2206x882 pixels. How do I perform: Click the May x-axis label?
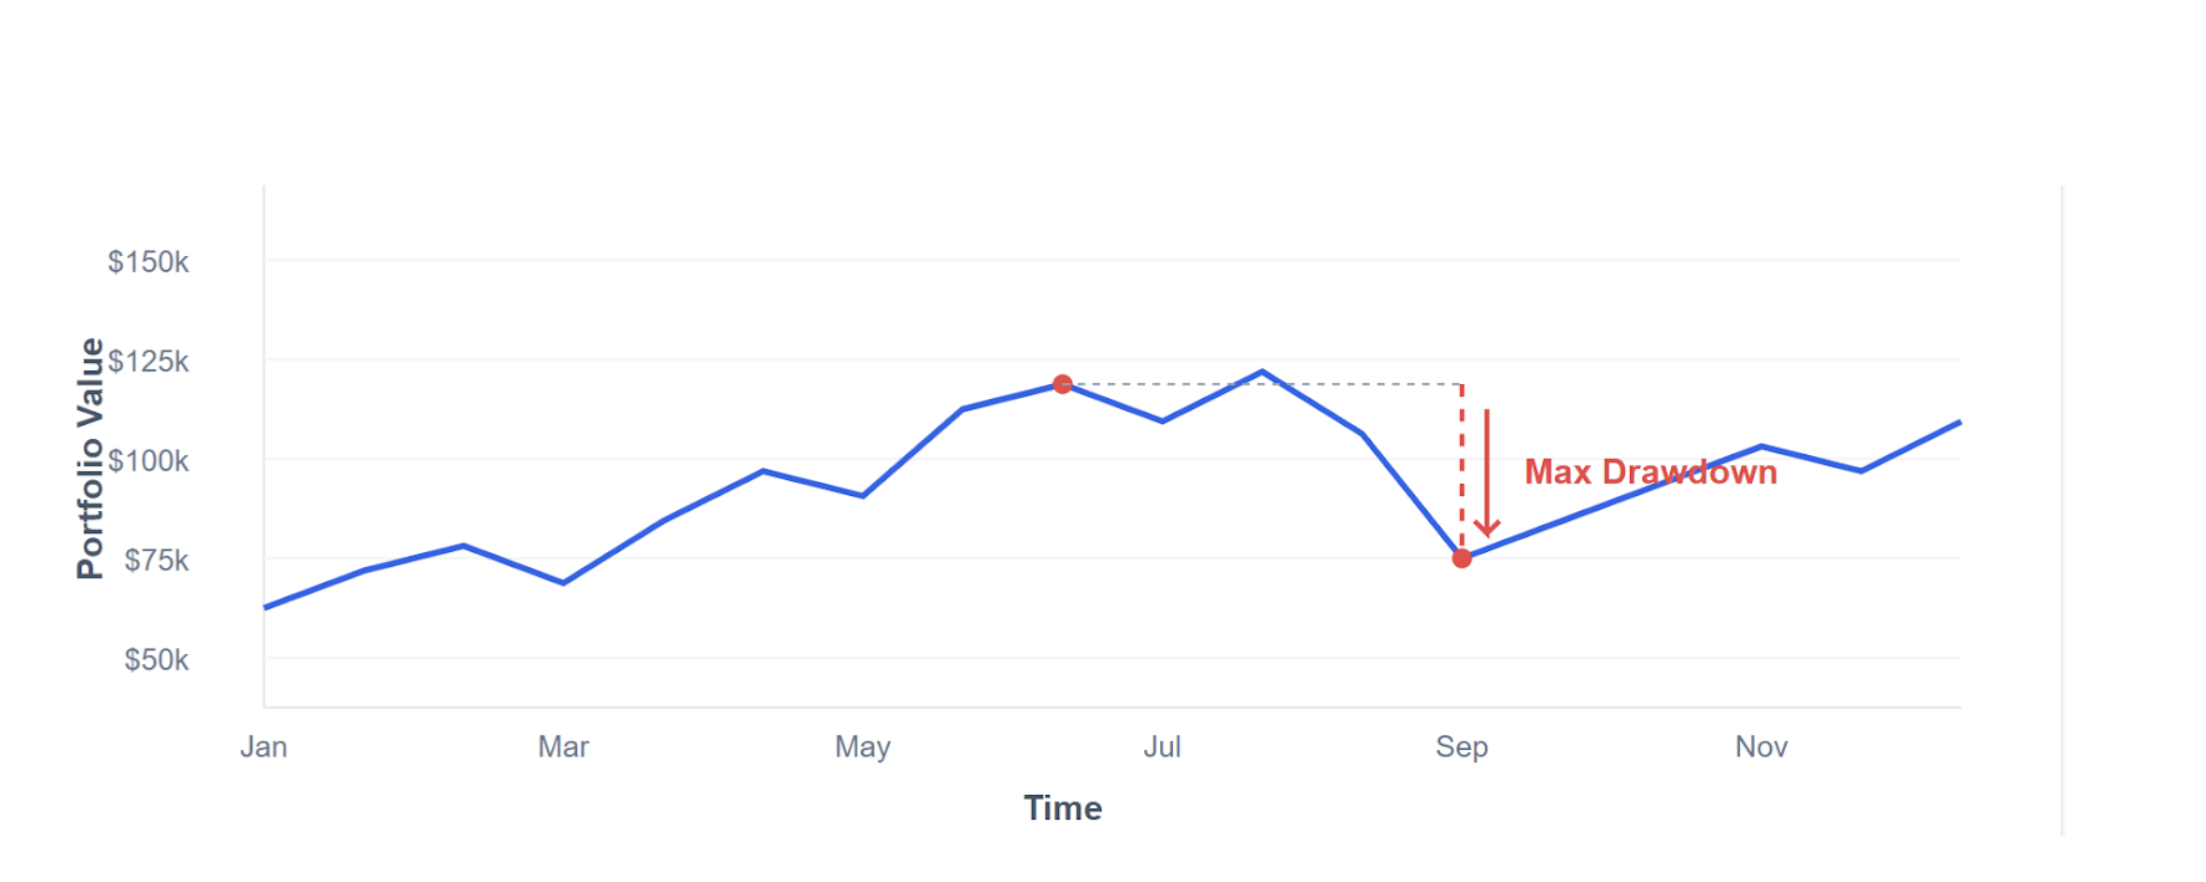coord(863,747)
